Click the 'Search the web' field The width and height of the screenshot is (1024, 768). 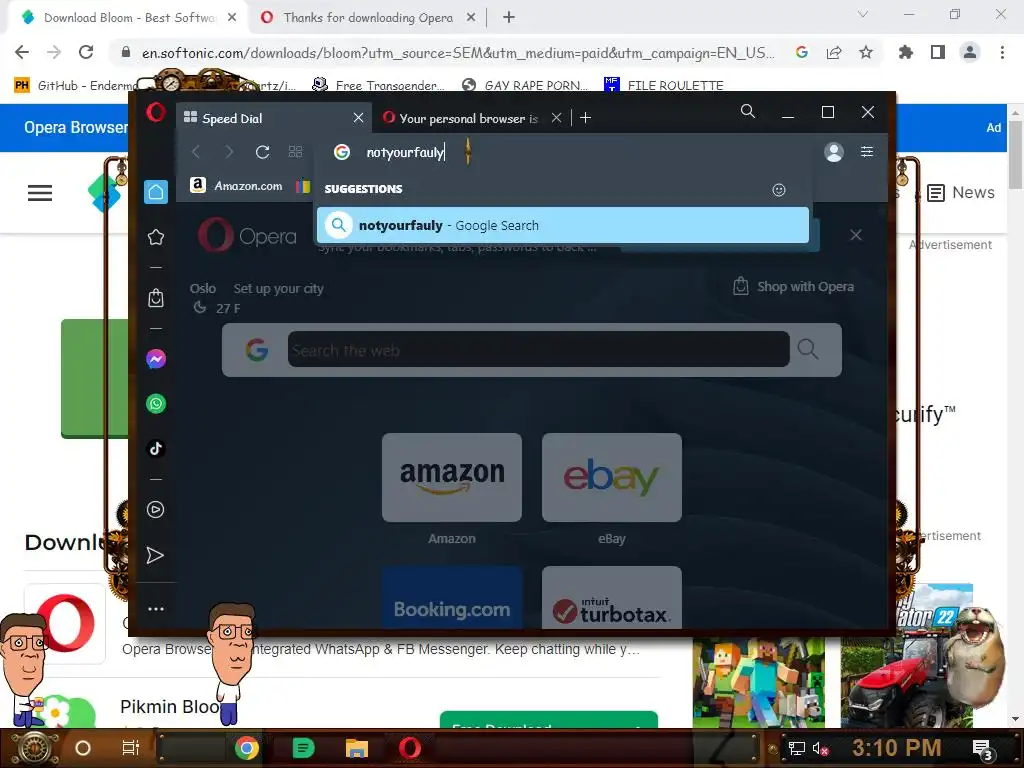click(x=538, y=349)
